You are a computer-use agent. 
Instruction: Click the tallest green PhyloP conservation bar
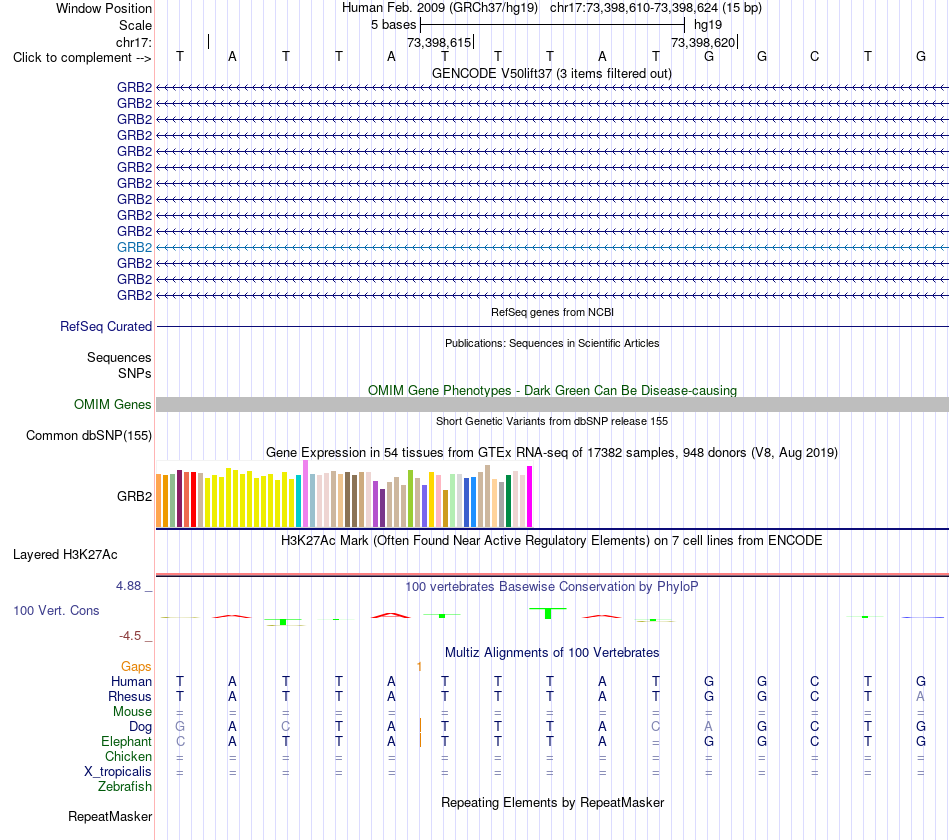click(x=548, y=613)
